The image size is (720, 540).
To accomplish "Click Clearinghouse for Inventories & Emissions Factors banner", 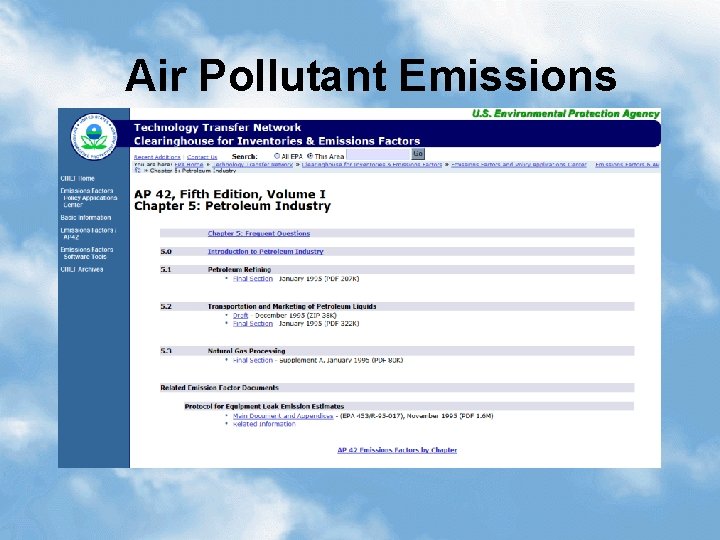I will tap(277, 141).
